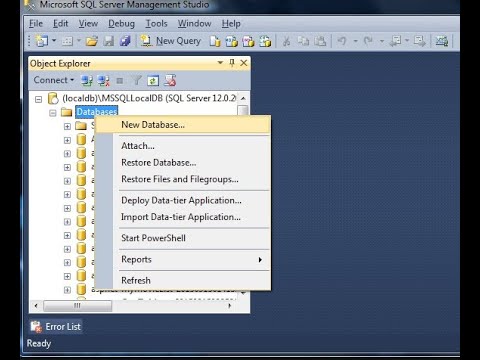This screenshot has width=480, height=360.
Task: Click the Save All icon
Action: [x=125, y=41]
